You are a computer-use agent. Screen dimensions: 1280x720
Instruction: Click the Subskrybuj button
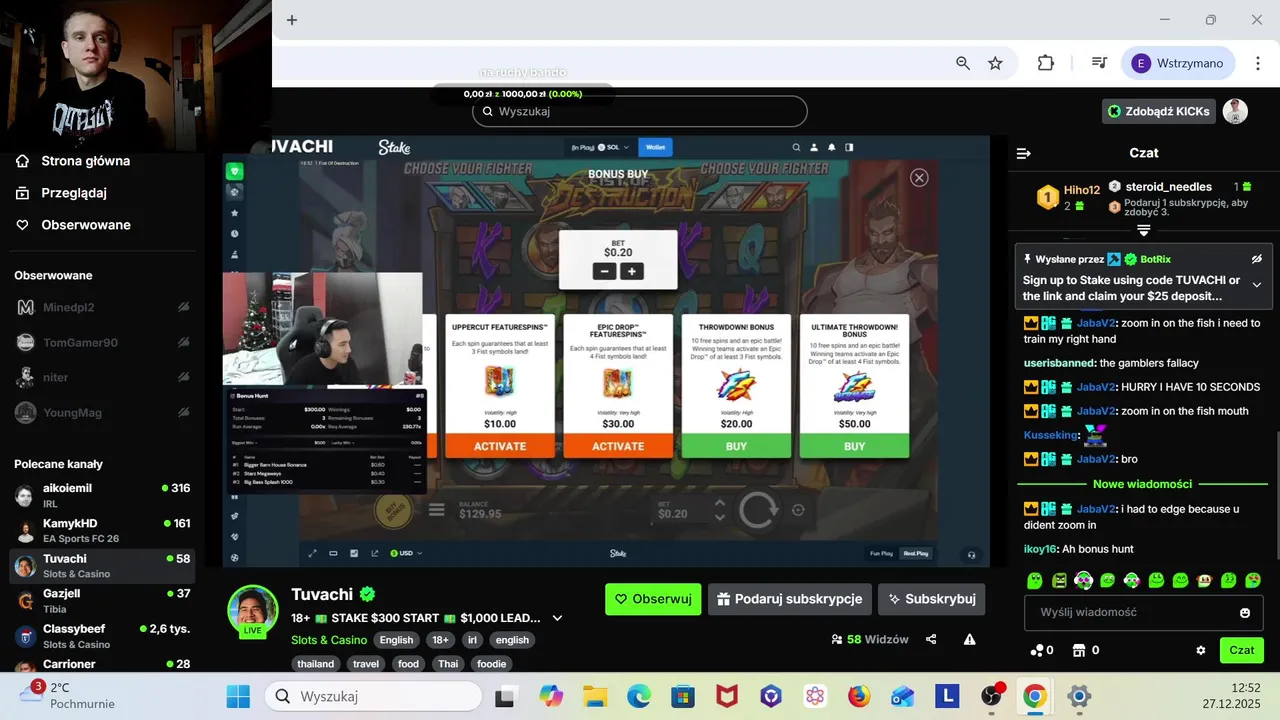point(931,599)
